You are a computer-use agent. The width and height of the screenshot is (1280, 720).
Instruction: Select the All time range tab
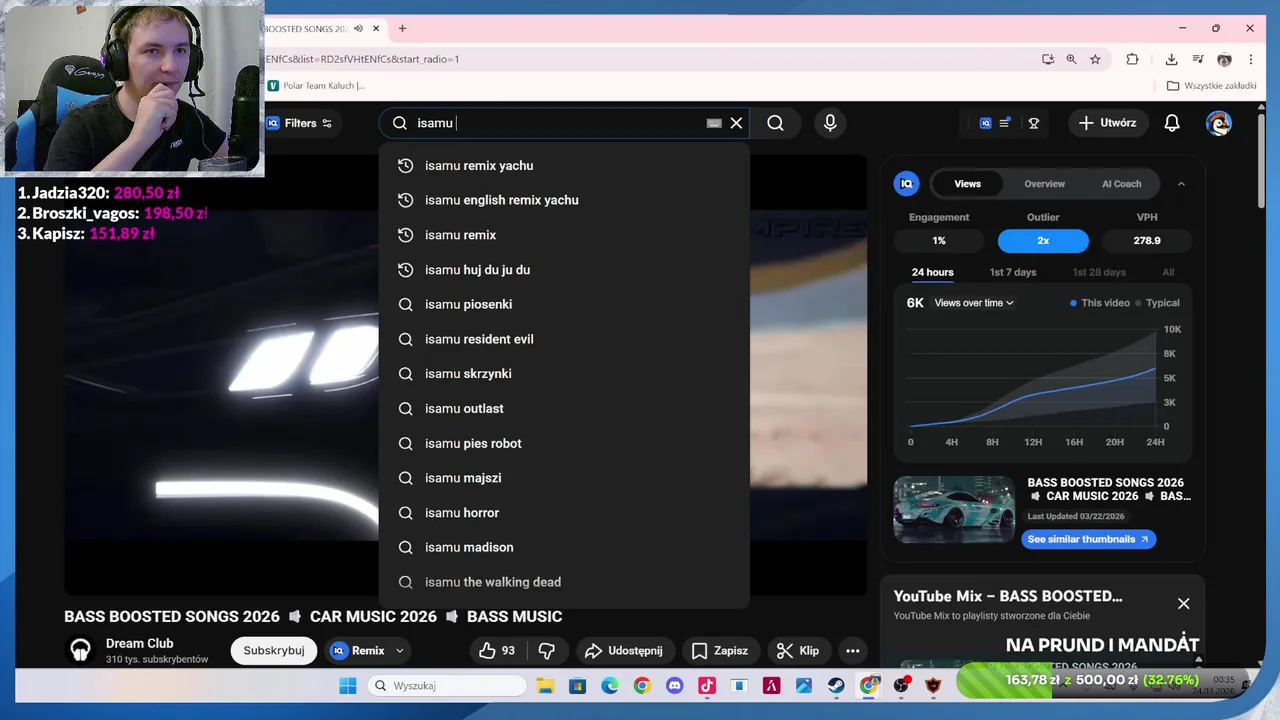point(1168,272)
